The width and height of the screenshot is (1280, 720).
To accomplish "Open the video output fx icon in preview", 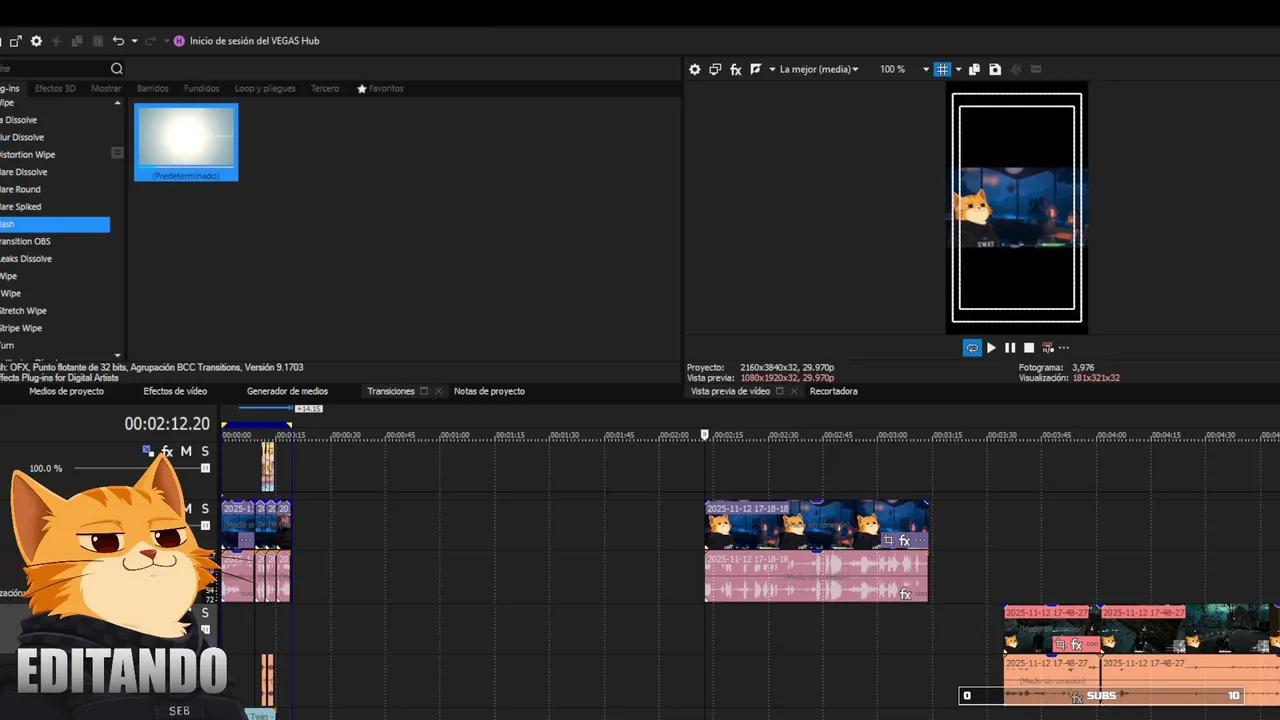I will coord(735,69).
